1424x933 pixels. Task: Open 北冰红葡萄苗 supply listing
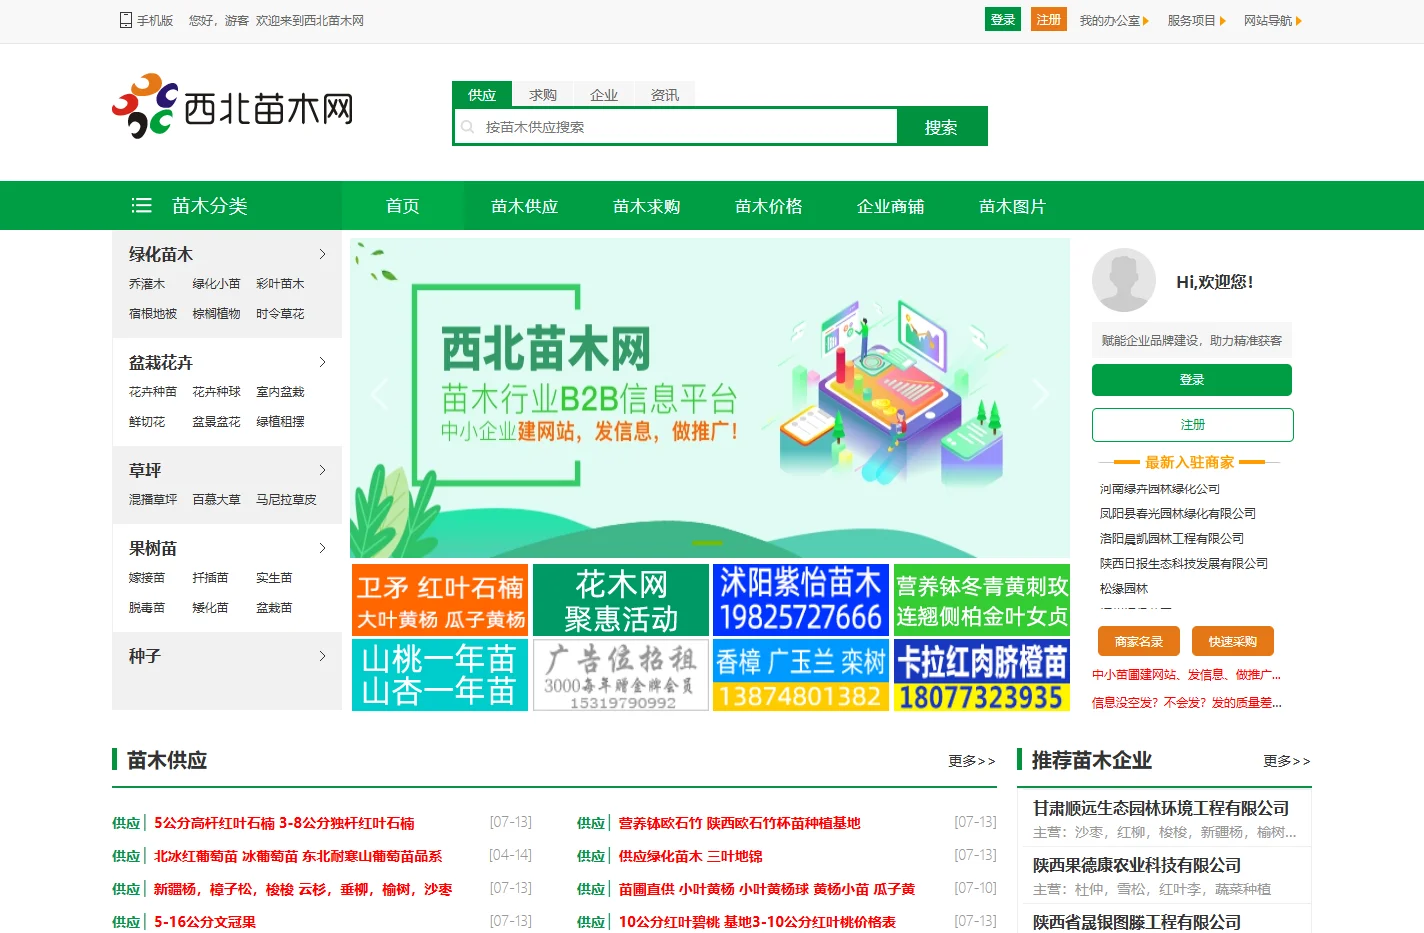[298, 856]
